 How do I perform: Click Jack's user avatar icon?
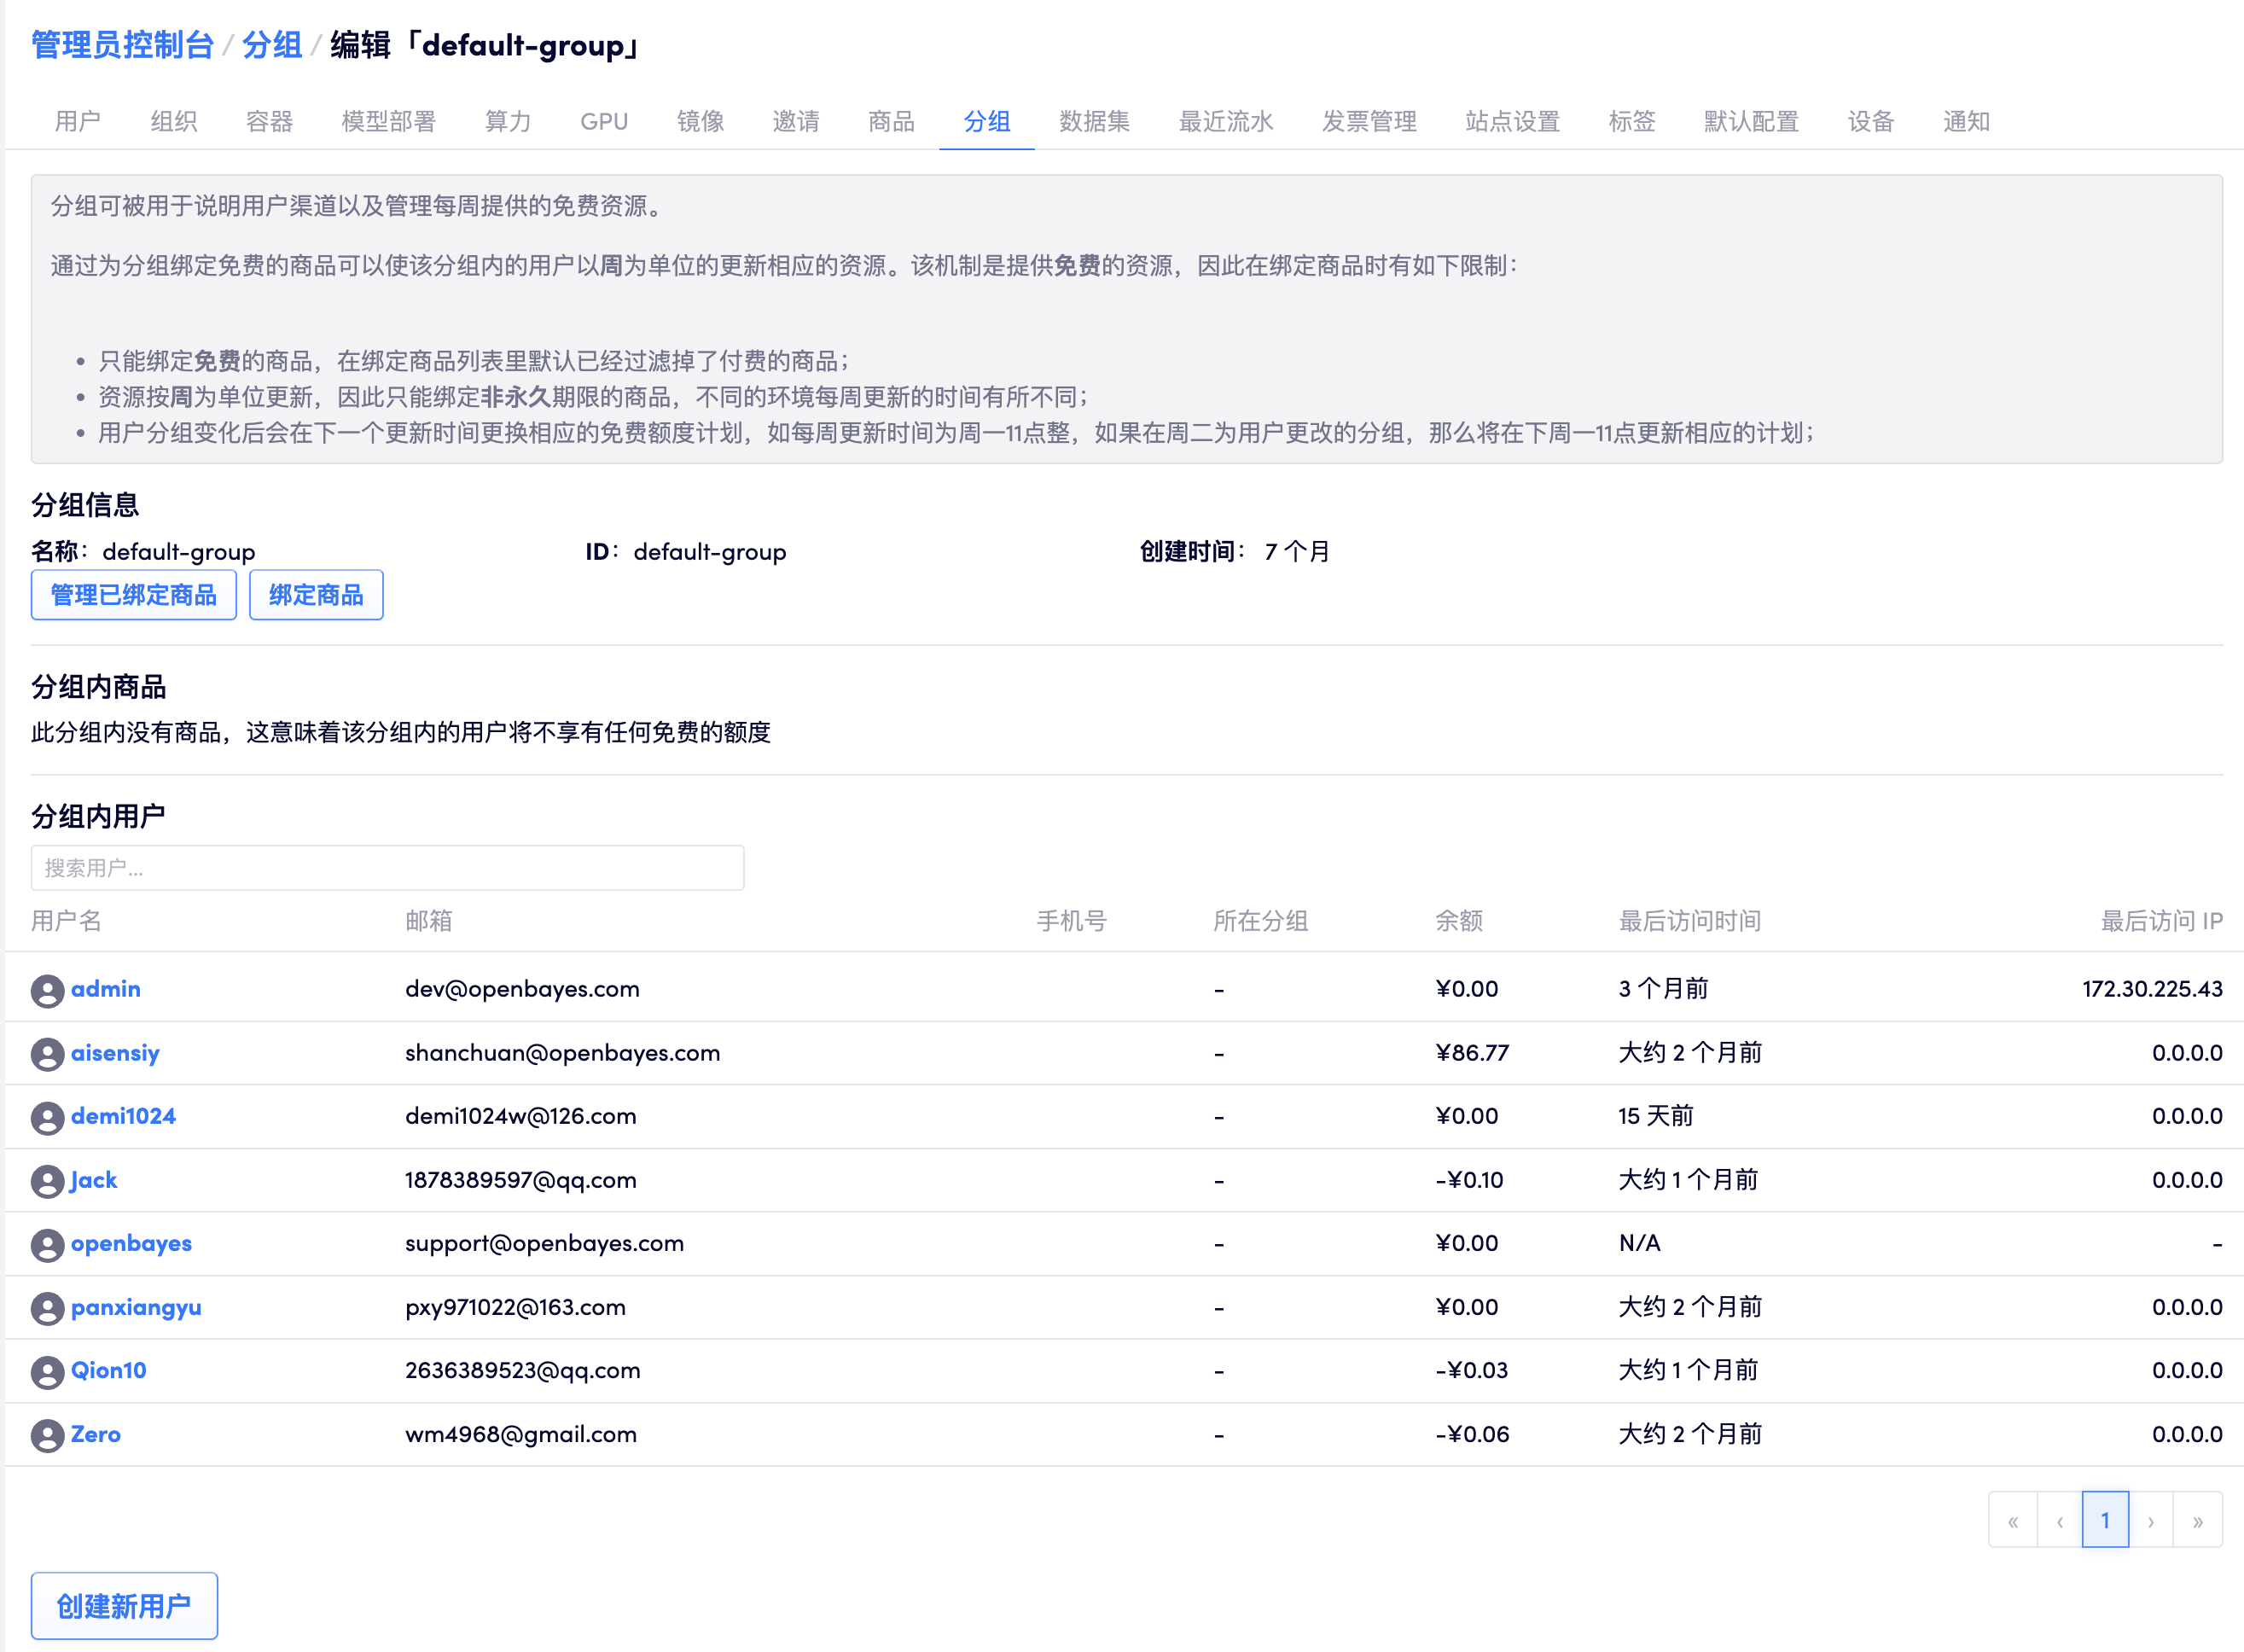point(48,1180)
